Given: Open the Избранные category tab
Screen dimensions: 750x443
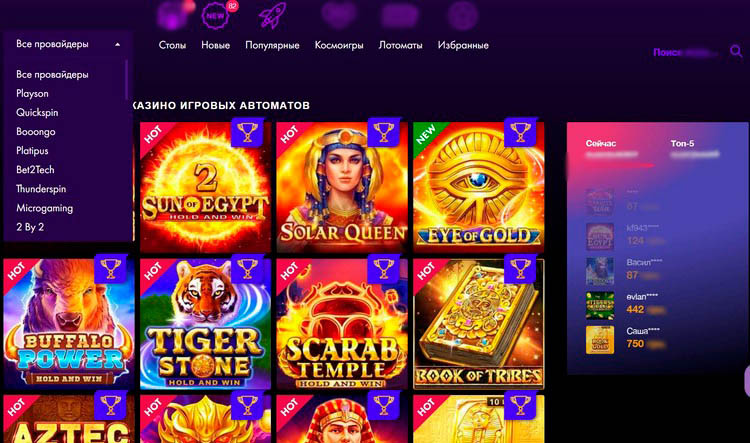Looking at the screenshot, I should coord(463,45).
